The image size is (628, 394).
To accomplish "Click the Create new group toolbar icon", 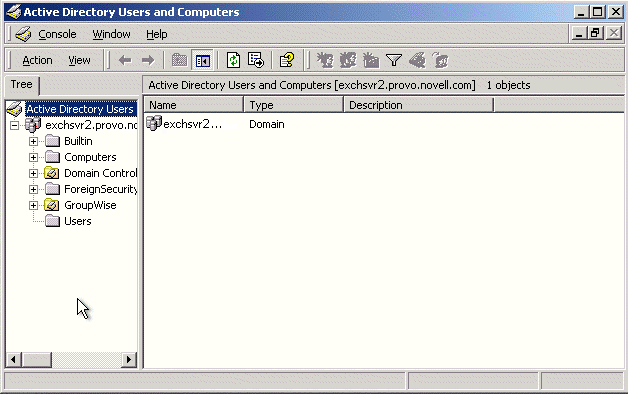I will click(348, 60).
